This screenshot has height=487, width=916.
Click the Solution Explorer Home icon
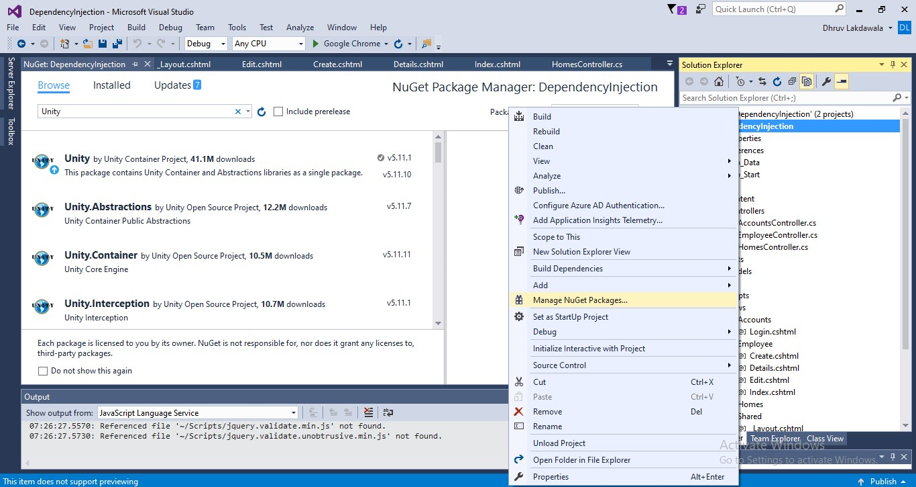coord(719,81)
